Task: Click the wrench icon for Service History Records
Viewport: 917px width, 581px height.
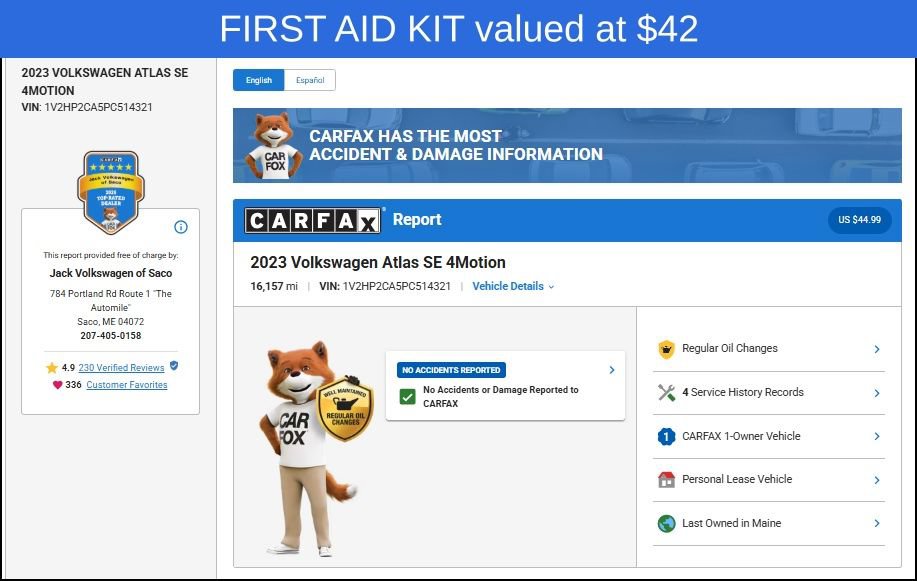Action: pyautogui.click(x=666, y=392)
